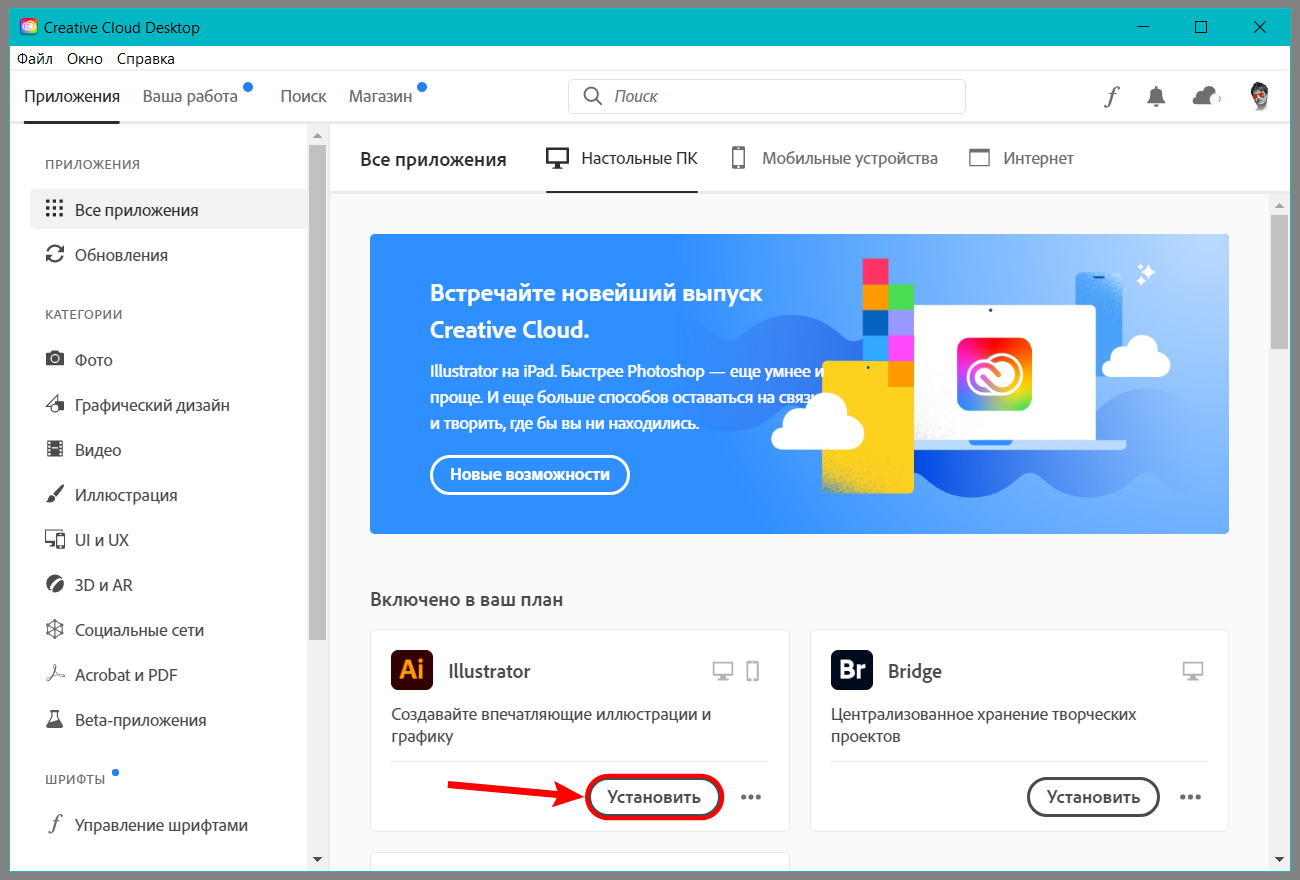This screenshot has width=1300, height=880.
Task: Switch to the Магазин tab
Action: pos(380,97)
